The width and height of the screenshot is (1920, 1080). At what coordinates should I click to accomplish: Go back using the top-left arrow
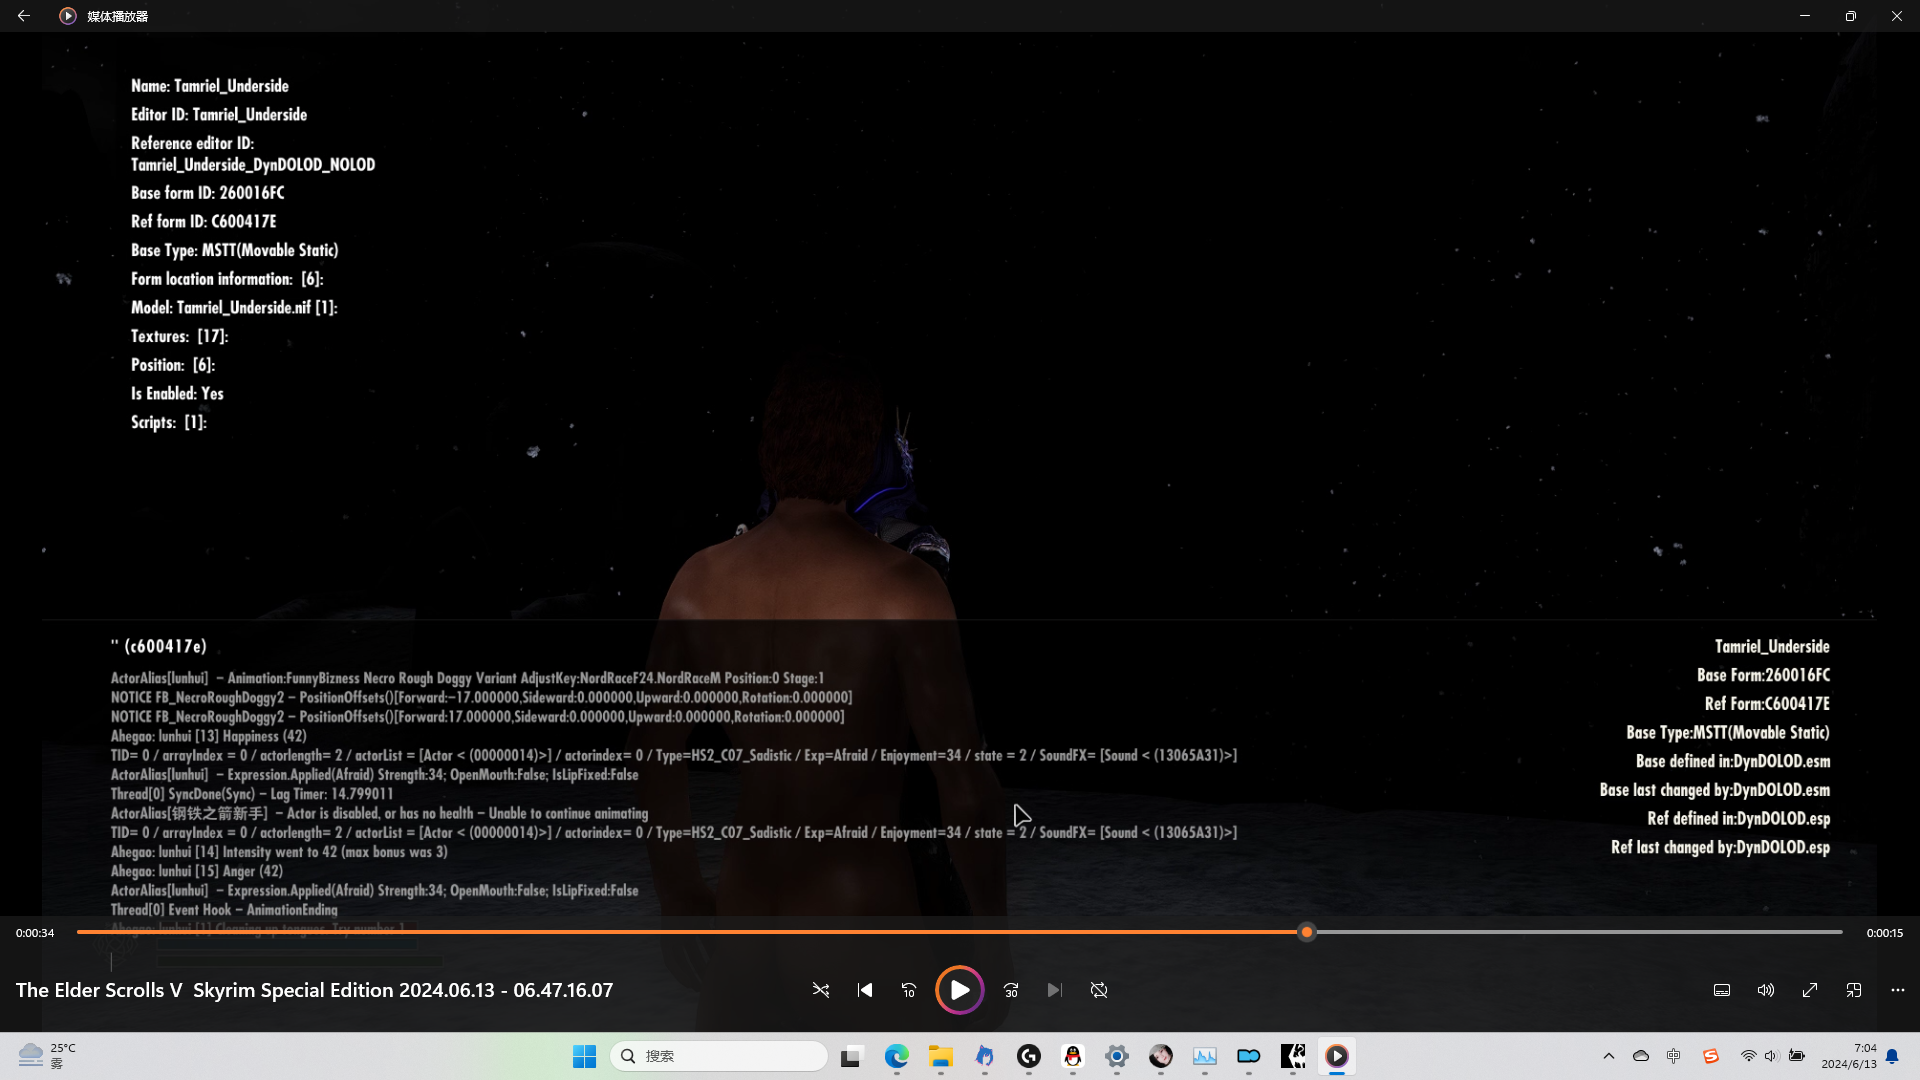coord(24,16)
